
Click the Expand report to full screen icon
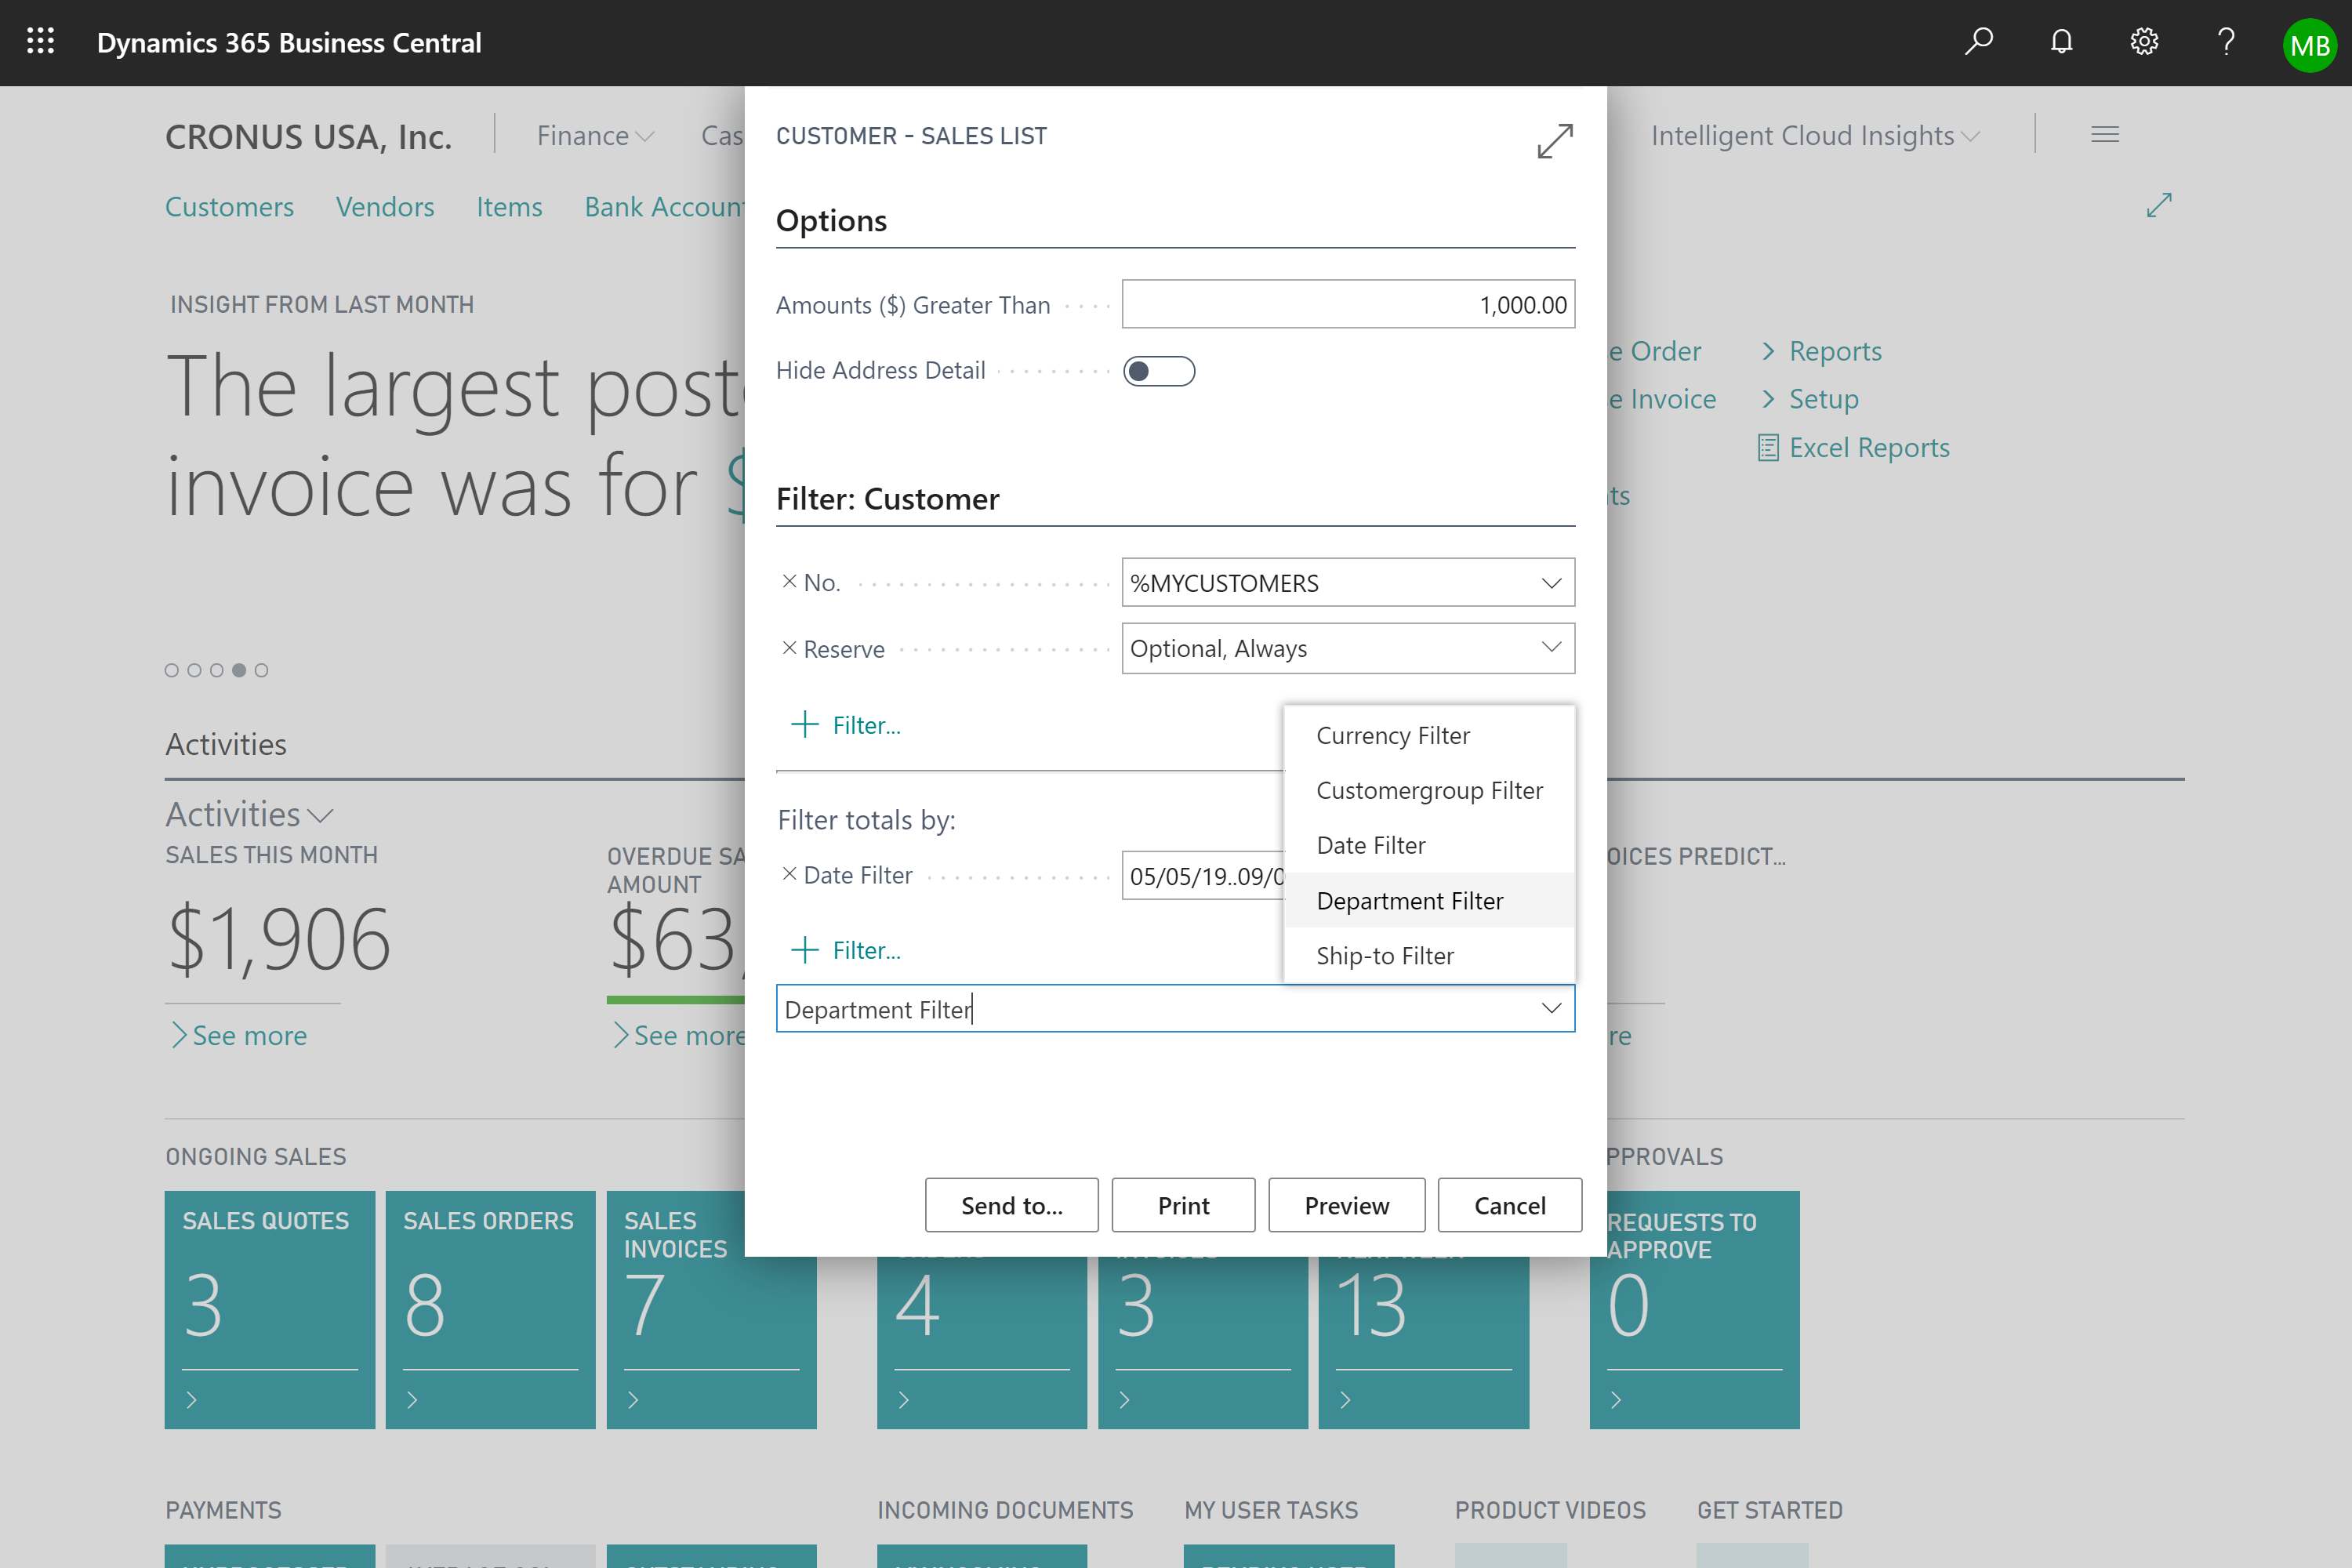[1554, 140]
